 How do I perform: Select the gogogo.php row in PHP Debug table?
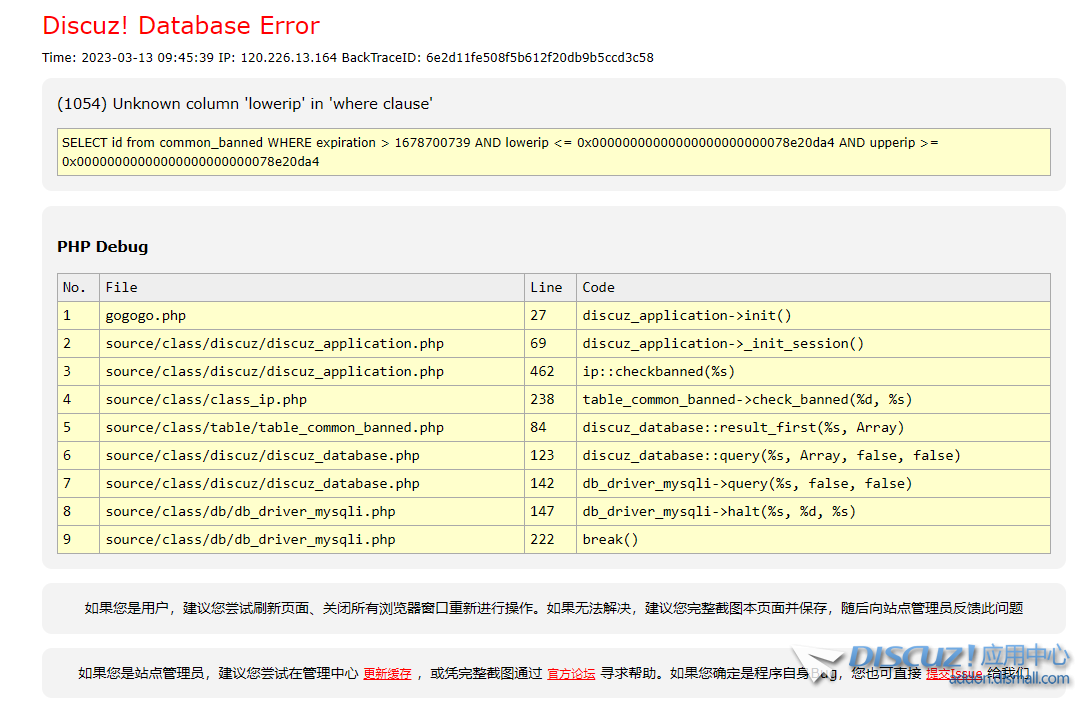(300, 315)
